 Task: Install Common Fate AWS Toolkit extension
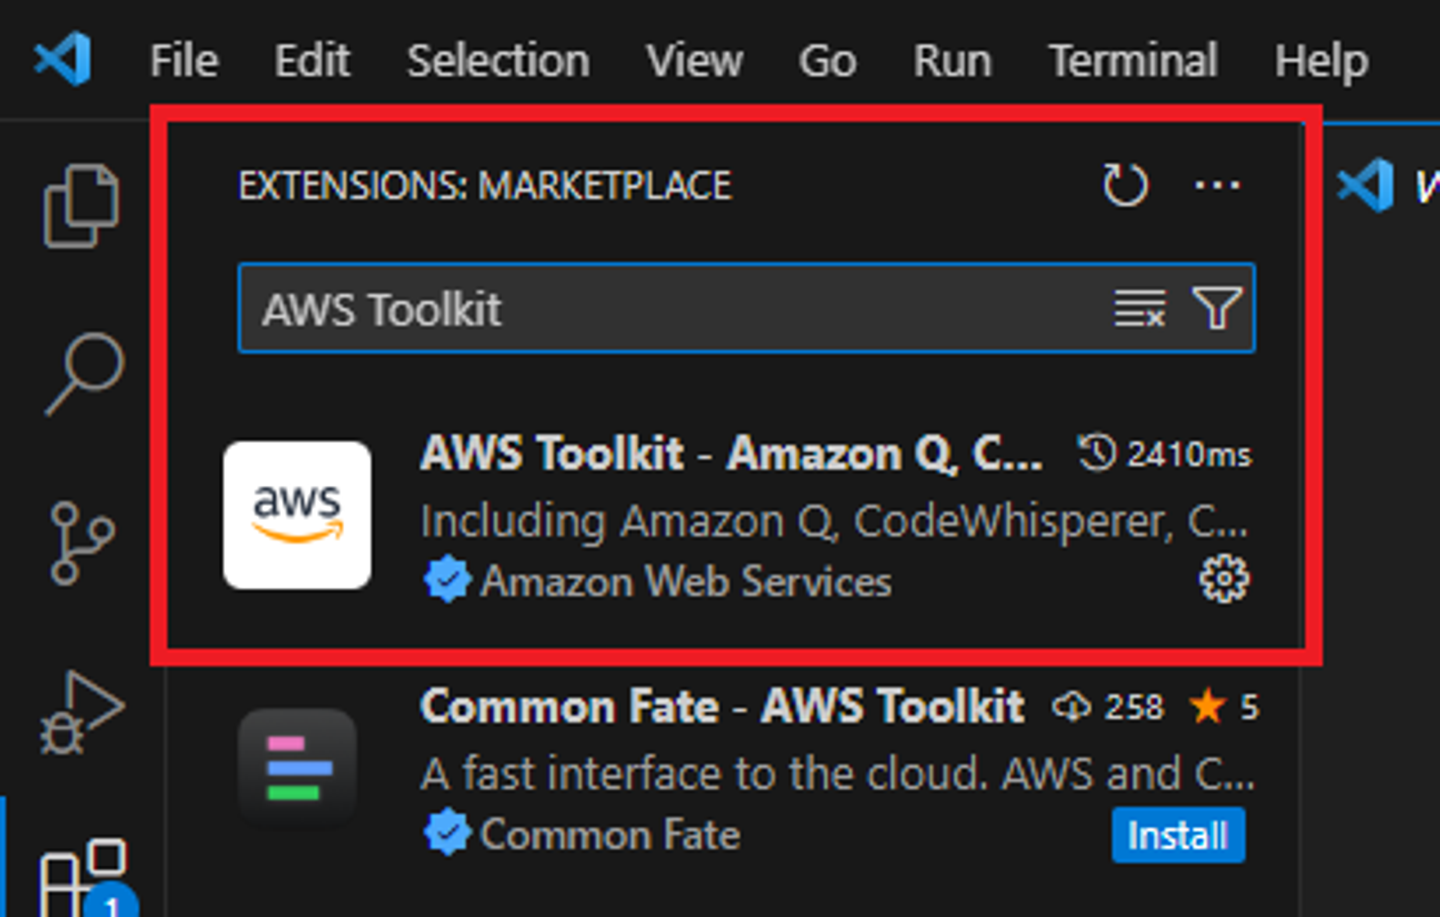click(x=1178, y=835)
